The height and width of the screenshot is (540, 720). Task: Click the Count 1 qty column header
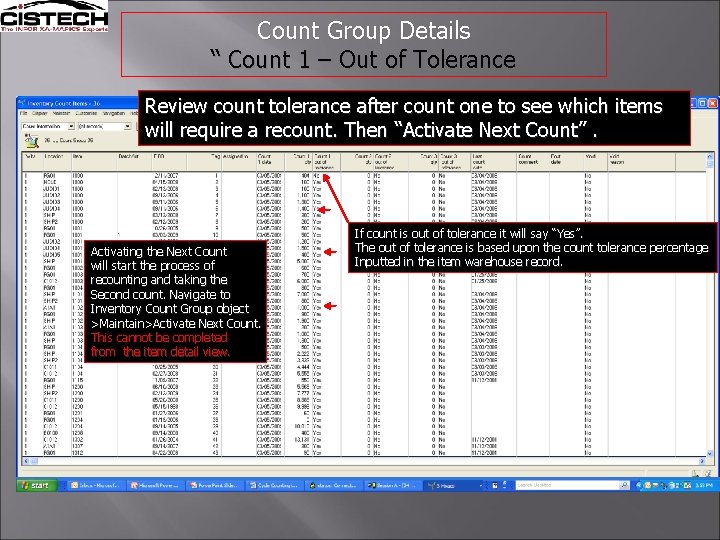[x=298, y=162]
